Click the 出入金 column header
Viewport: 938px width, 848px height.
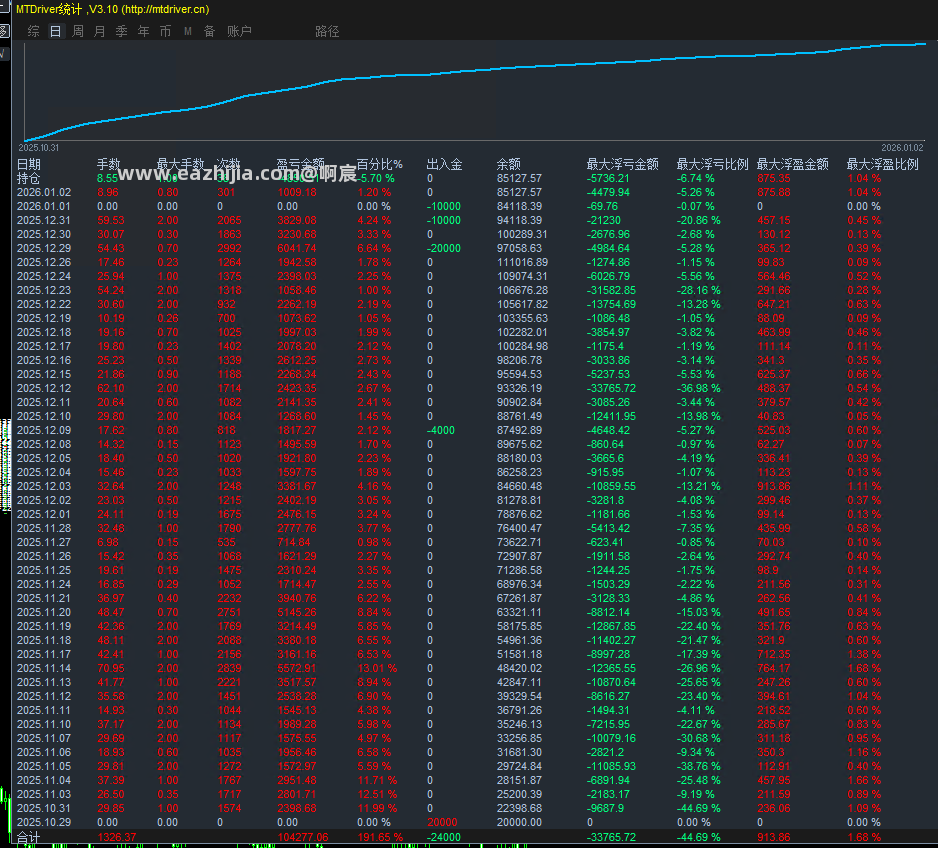click(x=444, y=164)
